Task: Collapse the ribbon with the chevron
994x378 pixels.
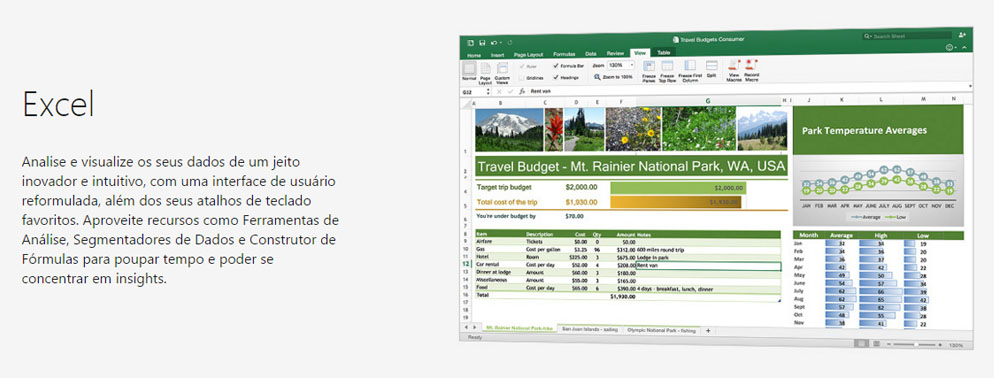Action: click(964, 48)
